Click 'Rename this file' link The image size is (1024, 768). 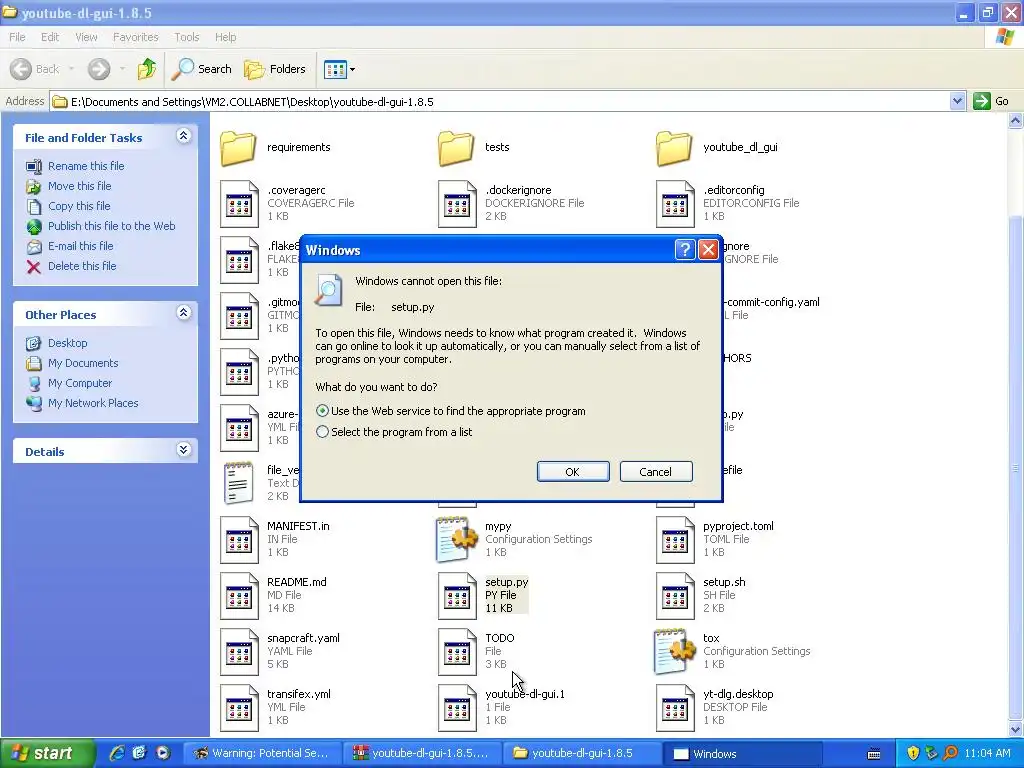tap(86, 166)
